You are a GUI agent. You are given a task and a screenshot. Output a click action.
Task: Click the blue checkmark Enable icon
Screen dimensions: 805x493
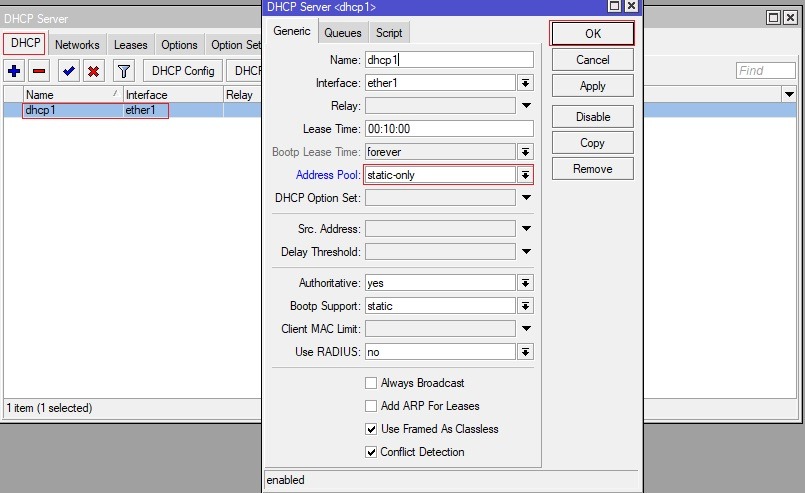coord(68,71)
